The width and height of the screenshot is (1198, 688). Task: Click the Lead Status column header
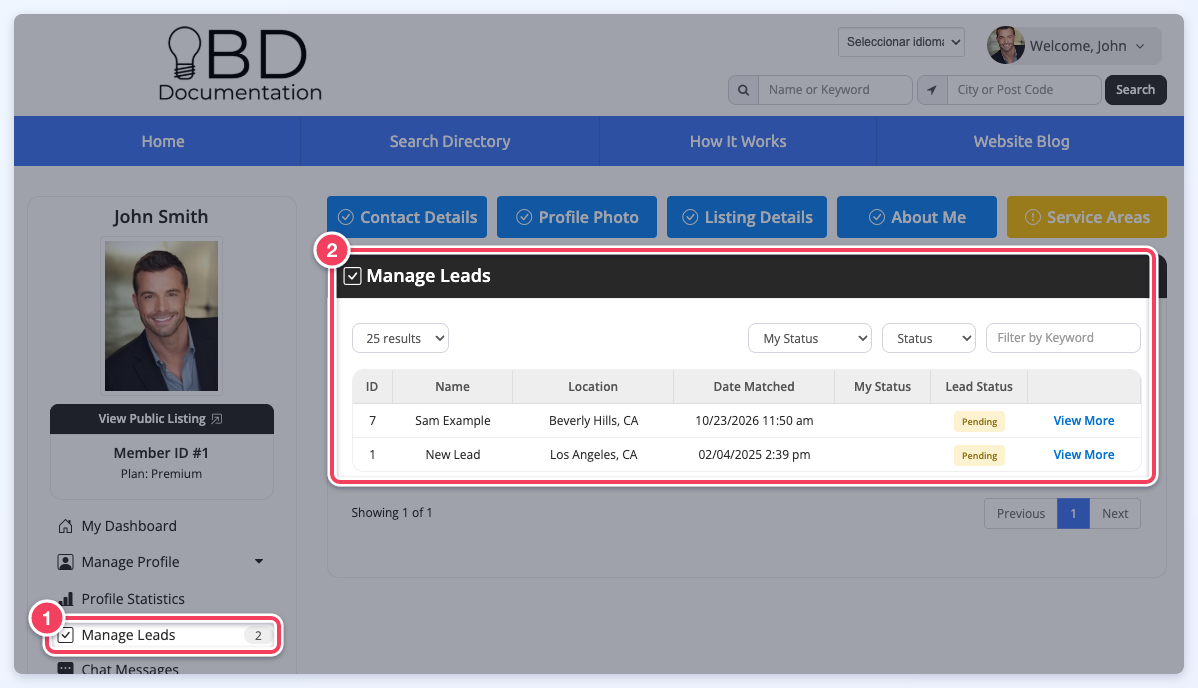[x=979, y=387]
